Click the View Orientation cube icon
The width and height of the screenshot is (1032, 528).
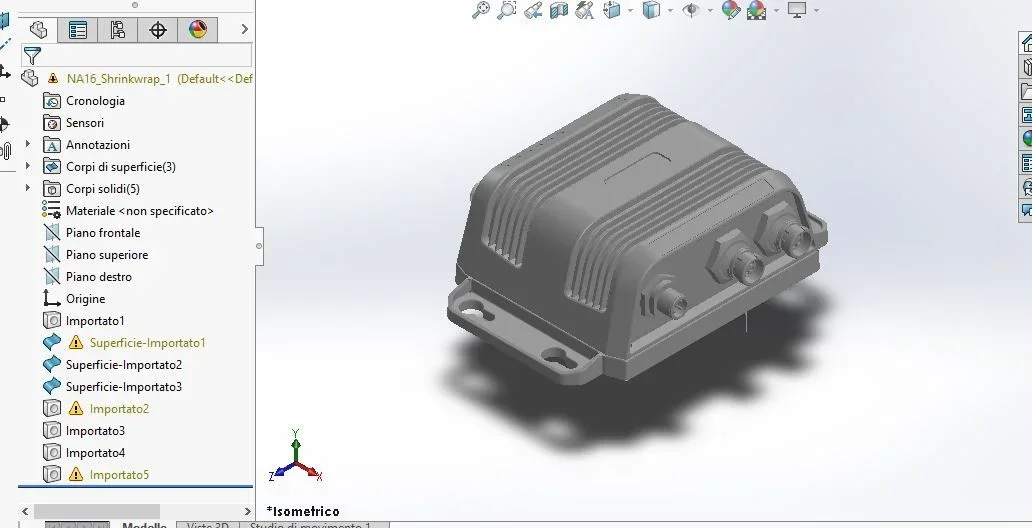pyautogui.click(x=611, y=10)
